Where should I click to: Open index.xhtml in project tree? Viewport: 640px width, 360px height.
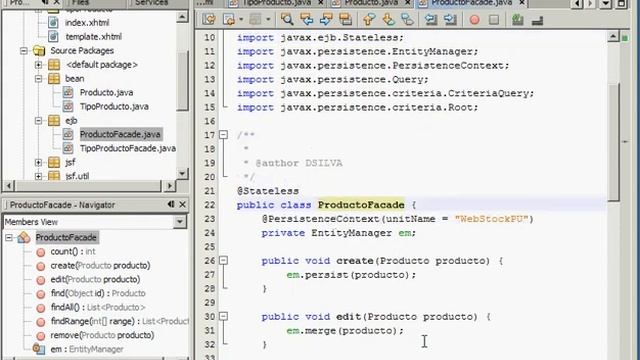pos(87,22)
